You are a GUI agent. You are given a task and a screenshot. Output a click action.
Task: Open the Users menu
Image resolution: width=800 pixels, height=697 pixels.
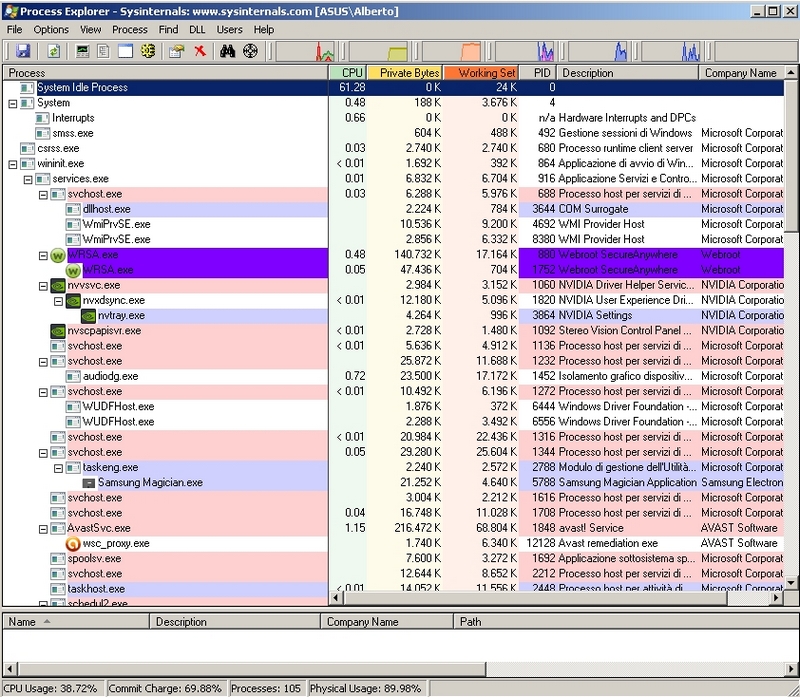click(x=229, y=30)
